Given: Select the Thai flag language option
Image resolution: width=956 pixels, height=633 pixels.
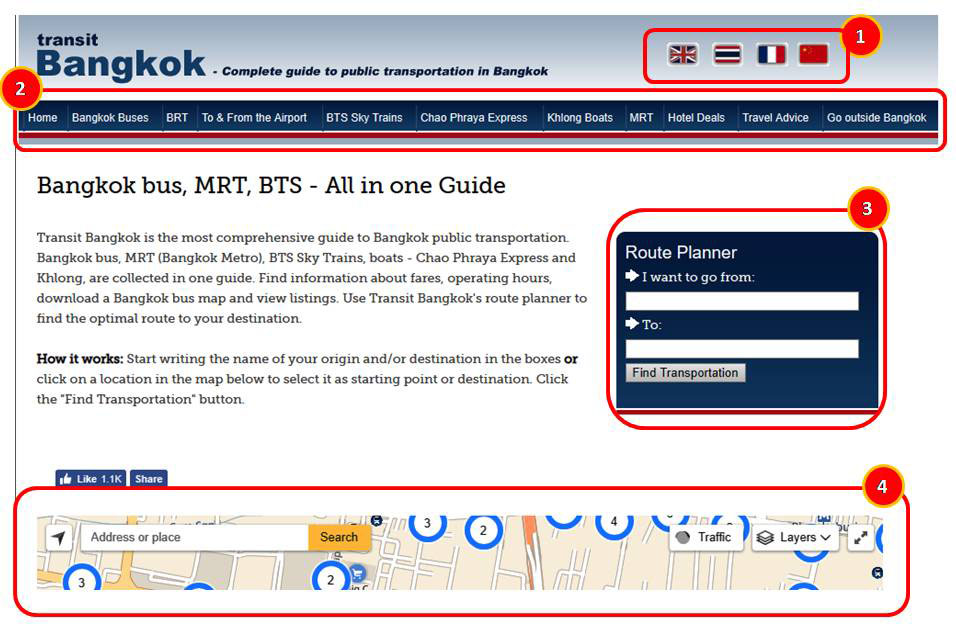Looking at the screenshot, I should tap(727, 54).
